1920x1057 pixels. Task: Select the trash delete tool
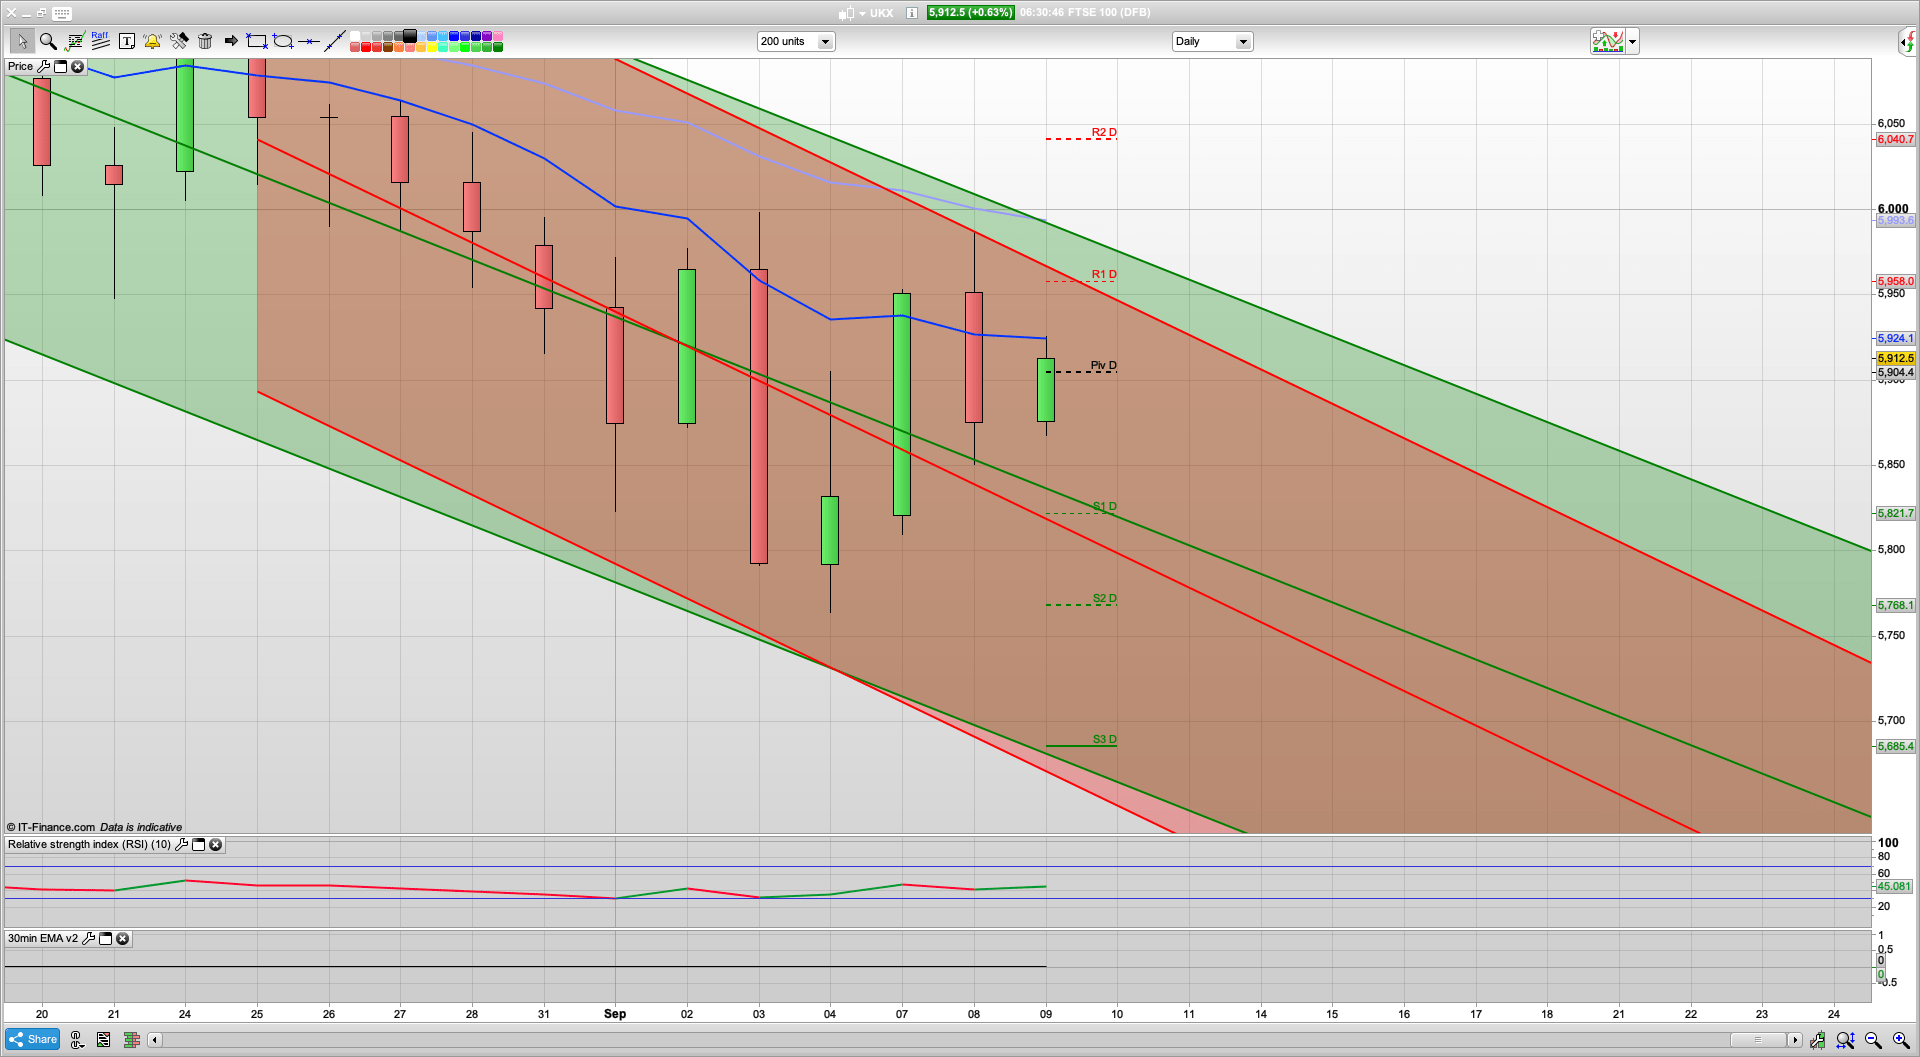204,41
